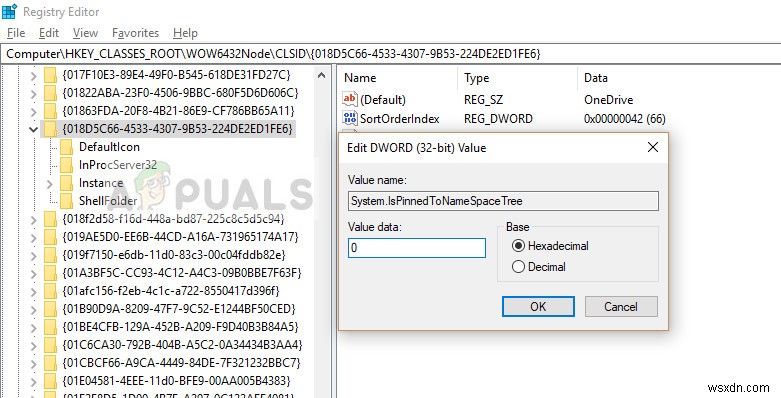Click folder icon of {01B90D9A-8209-47F7-9C52-E1244BF50CED}
This screenshot has width=781, height=398.
point(50,309)
